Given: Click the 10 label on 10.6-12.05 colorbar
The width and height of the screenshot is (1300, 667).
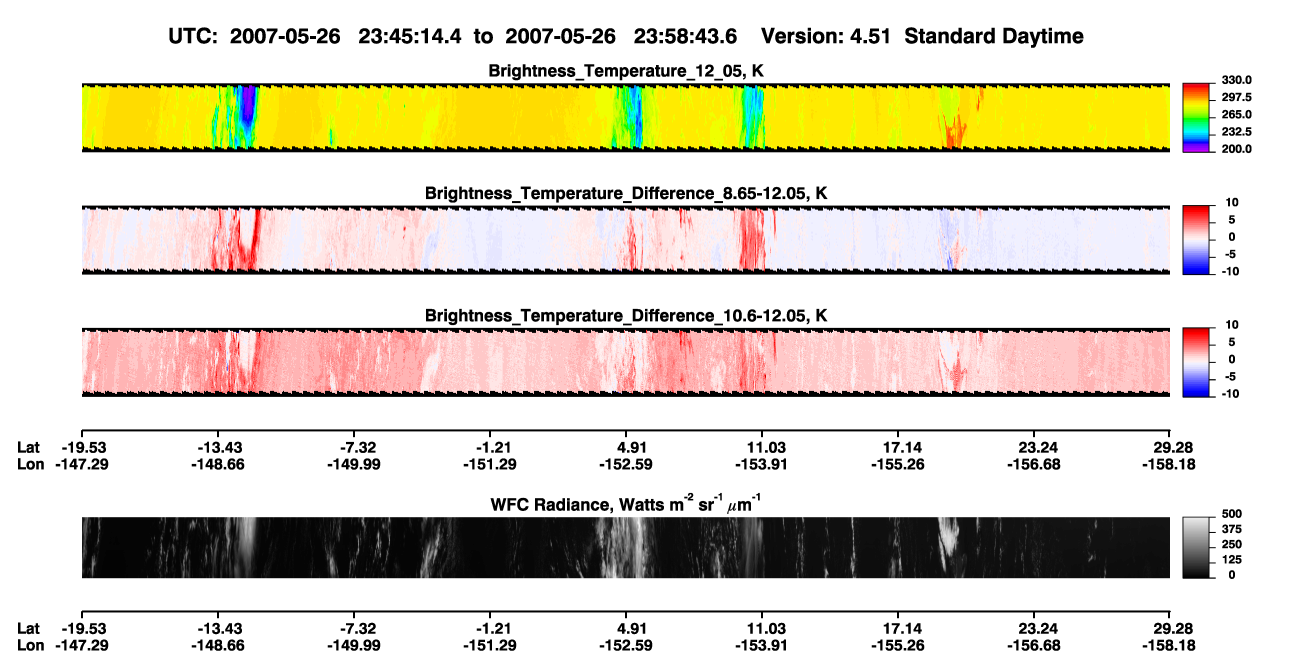Looking at the screenshot, I should [x=1230, y=325].
